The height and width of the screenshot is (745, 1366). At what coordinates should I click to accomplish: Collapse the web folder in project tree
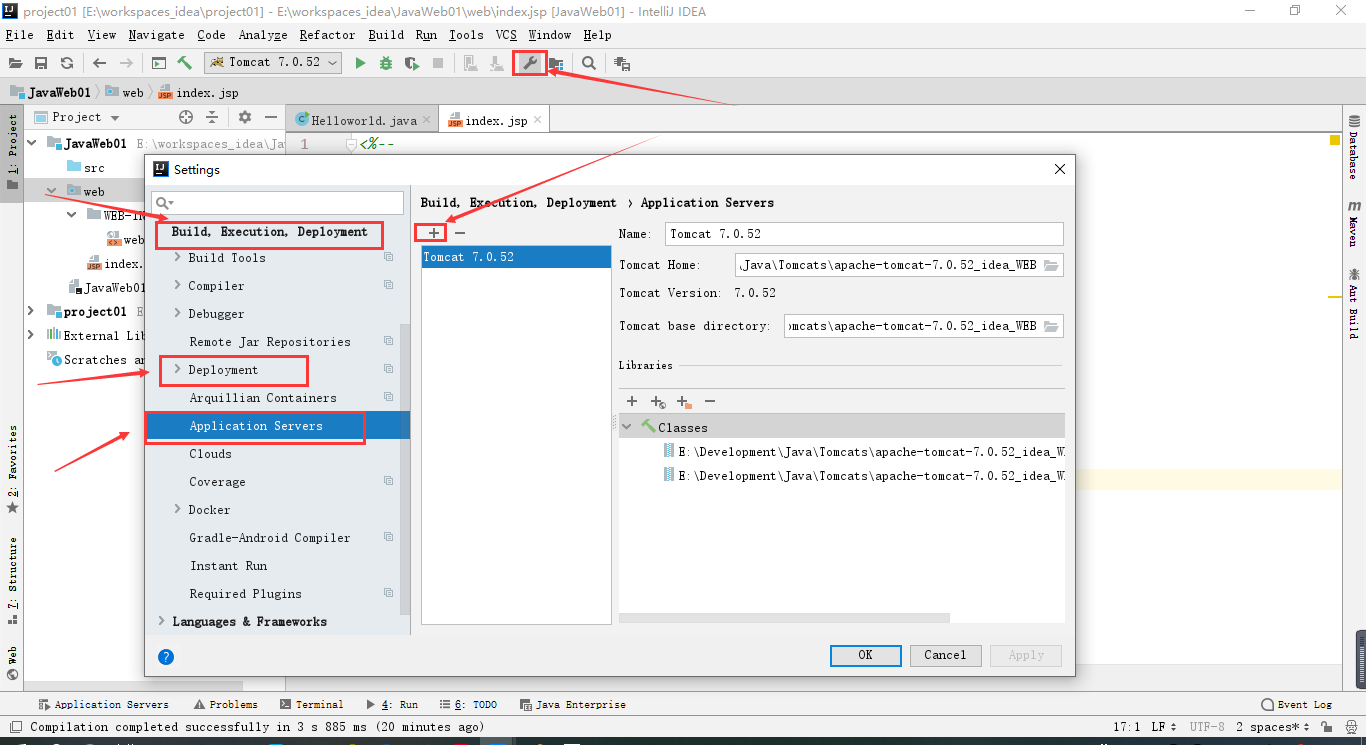point(51,191)
